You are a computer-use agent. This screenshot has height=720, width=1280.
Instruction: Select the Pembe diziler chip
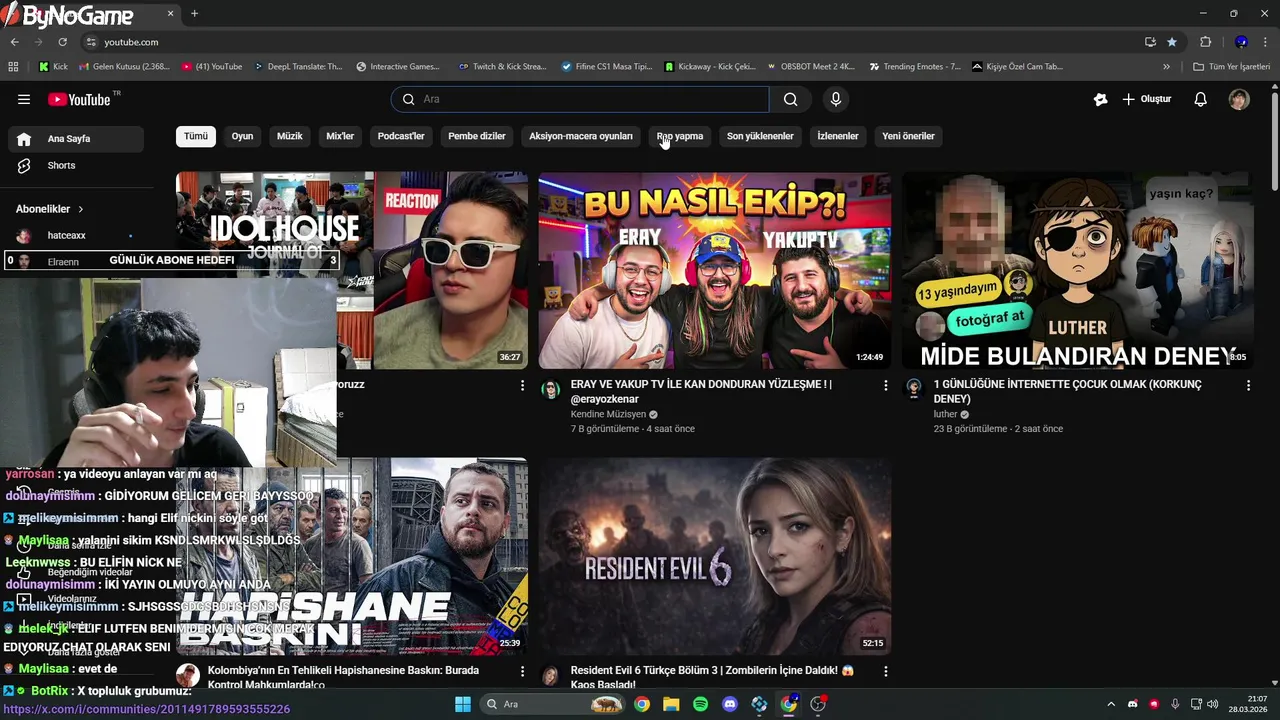[x=477, y=136]
